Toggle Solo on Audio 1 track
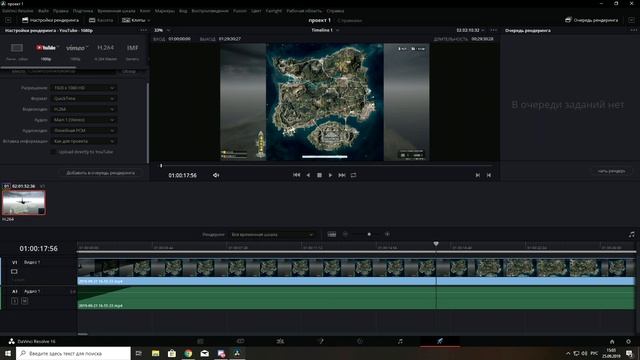 [x=15, y=301]
